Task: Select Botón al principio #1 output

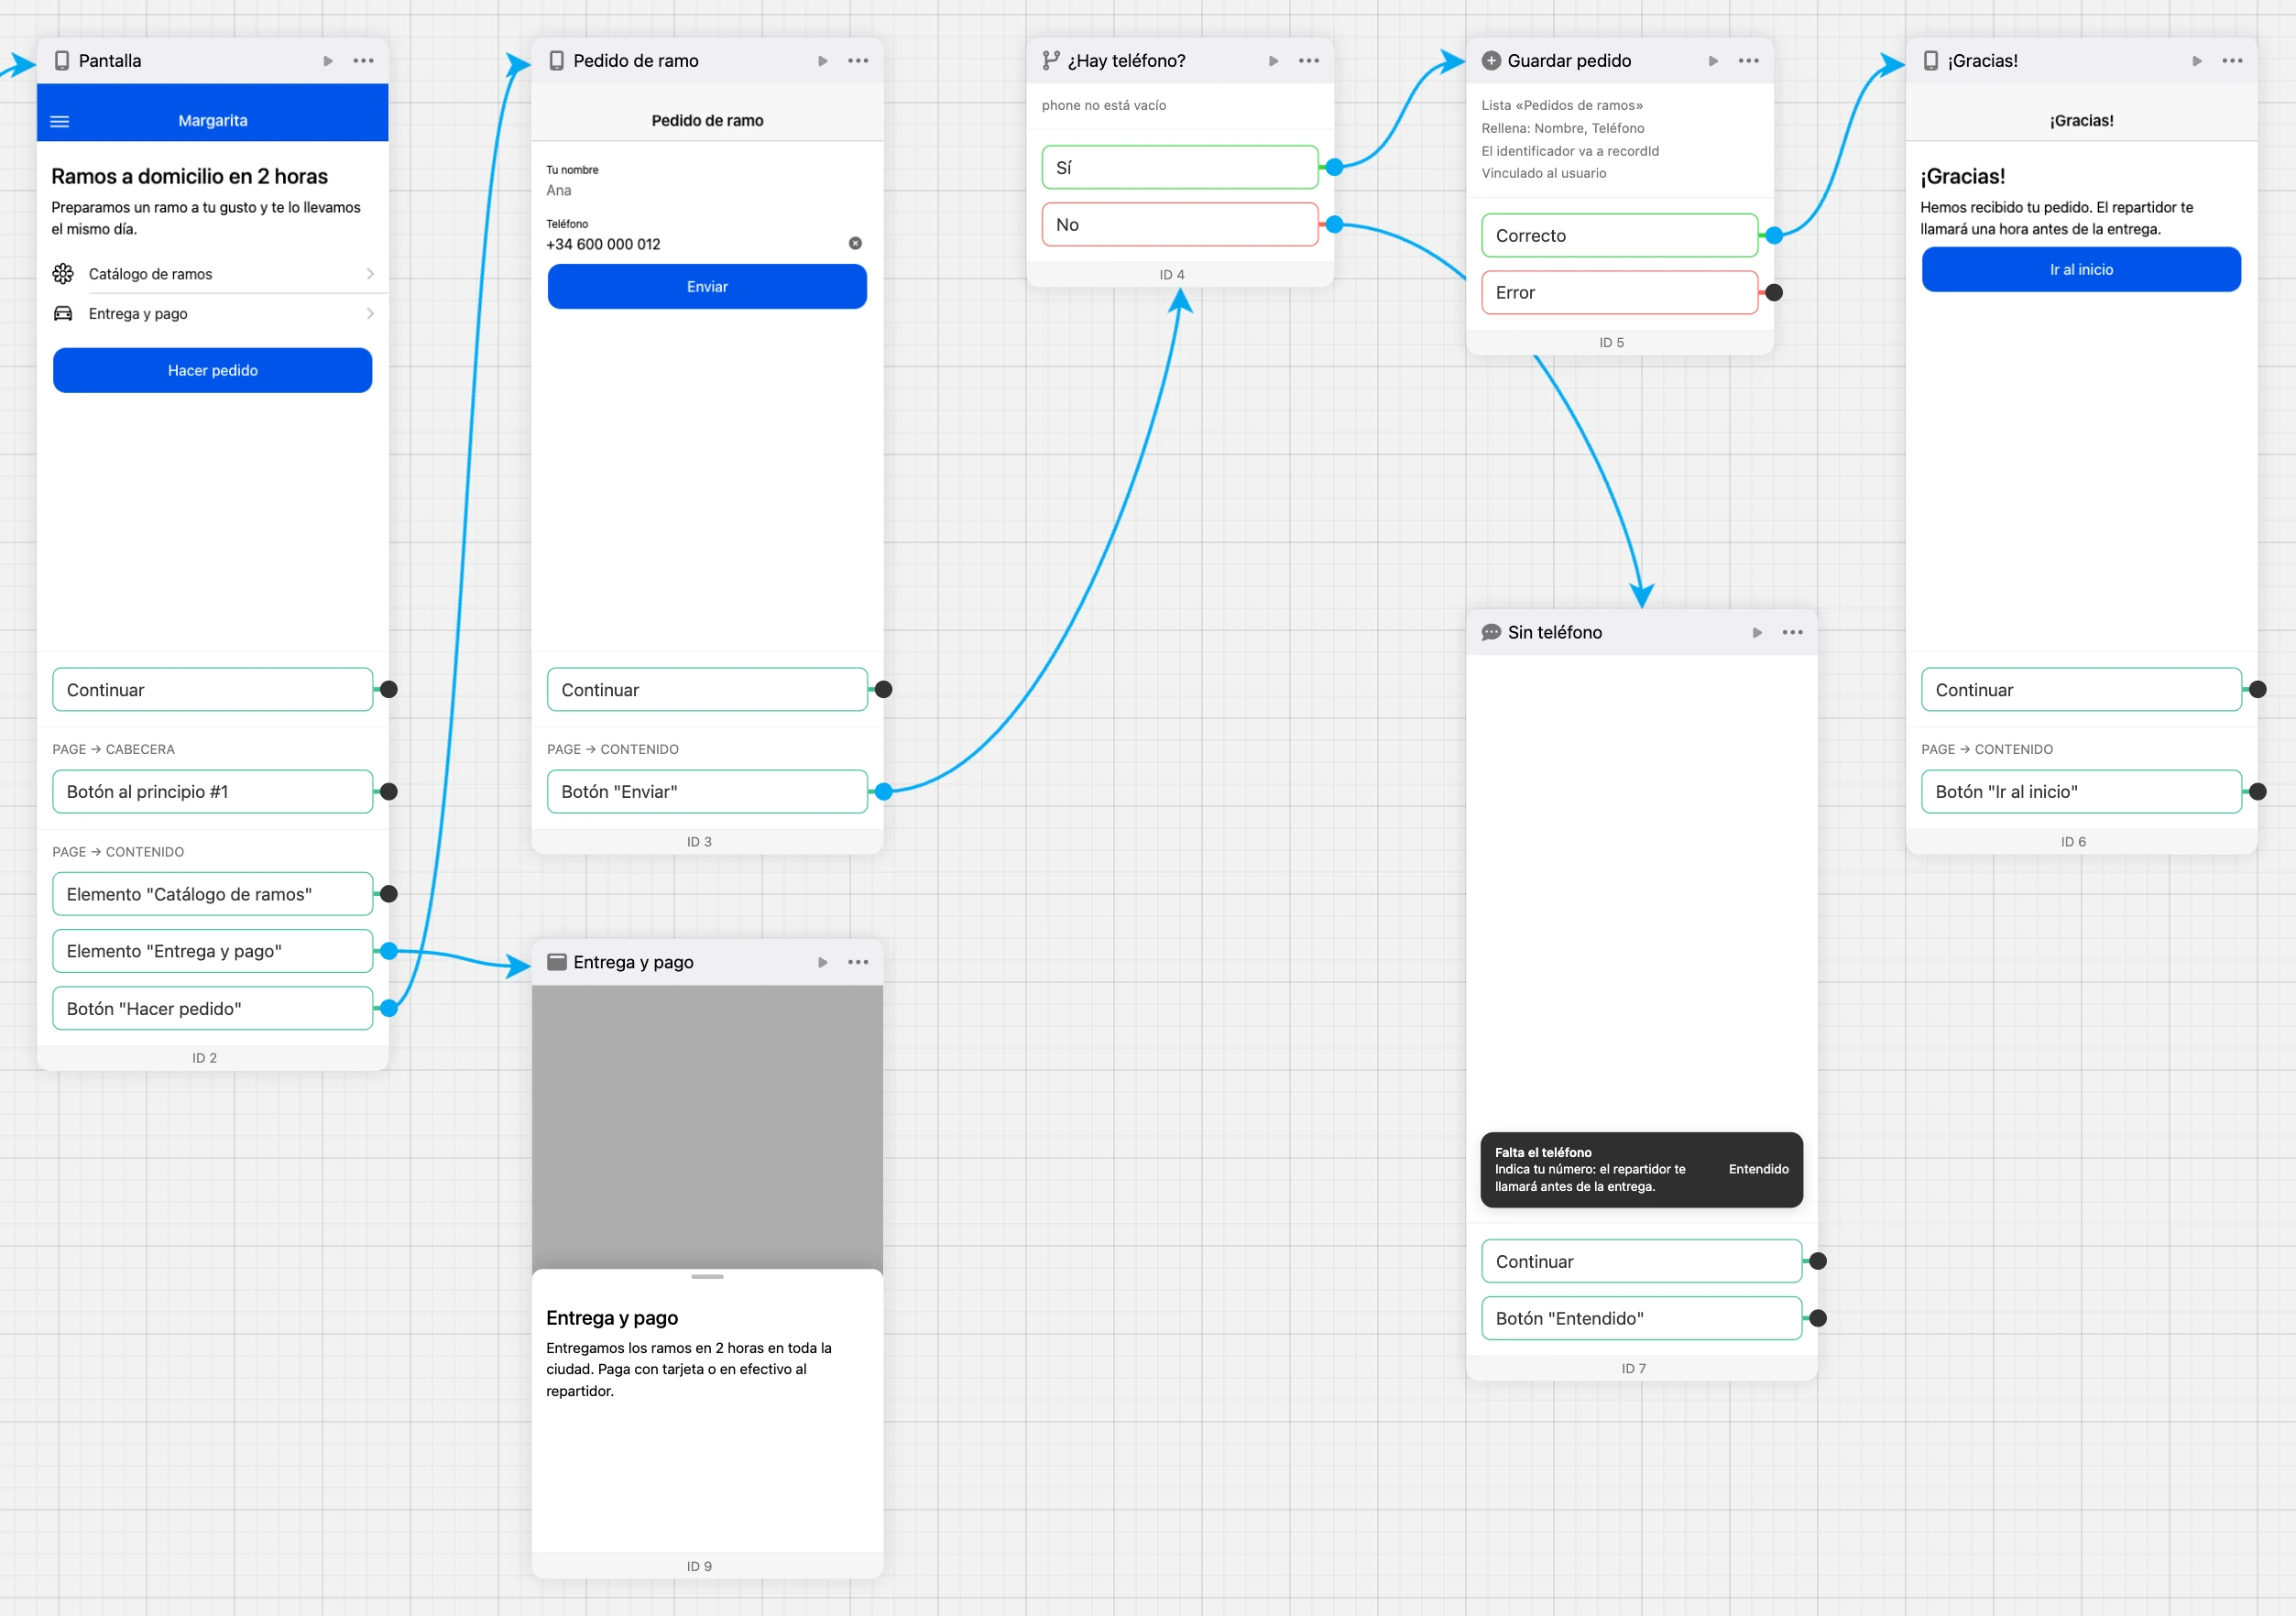Action: point(213,792)
